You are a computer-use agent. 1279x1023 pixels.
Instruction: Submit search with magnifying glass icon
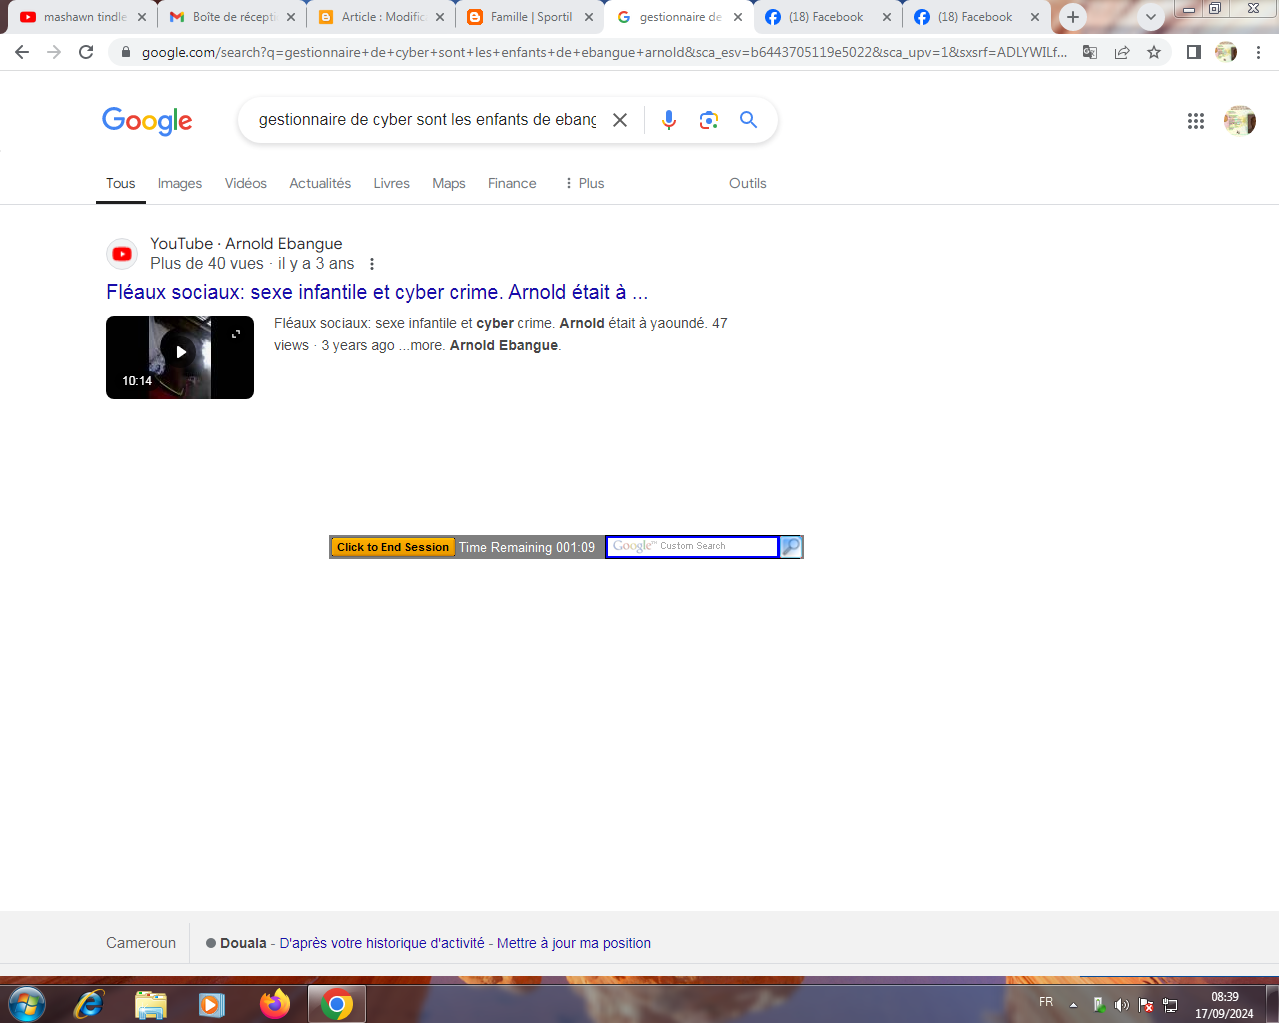click(x=748, y=120)
